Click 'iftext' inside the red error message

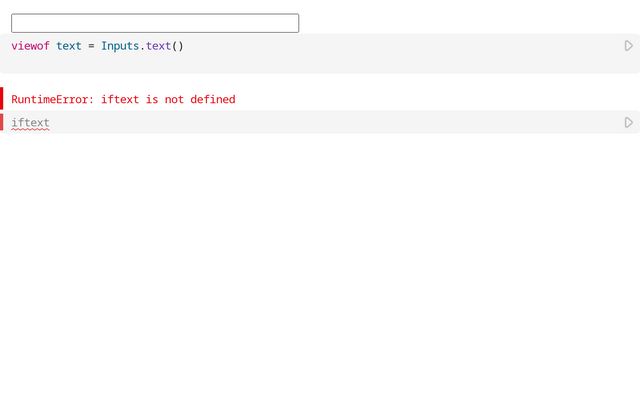pos(120,99)
